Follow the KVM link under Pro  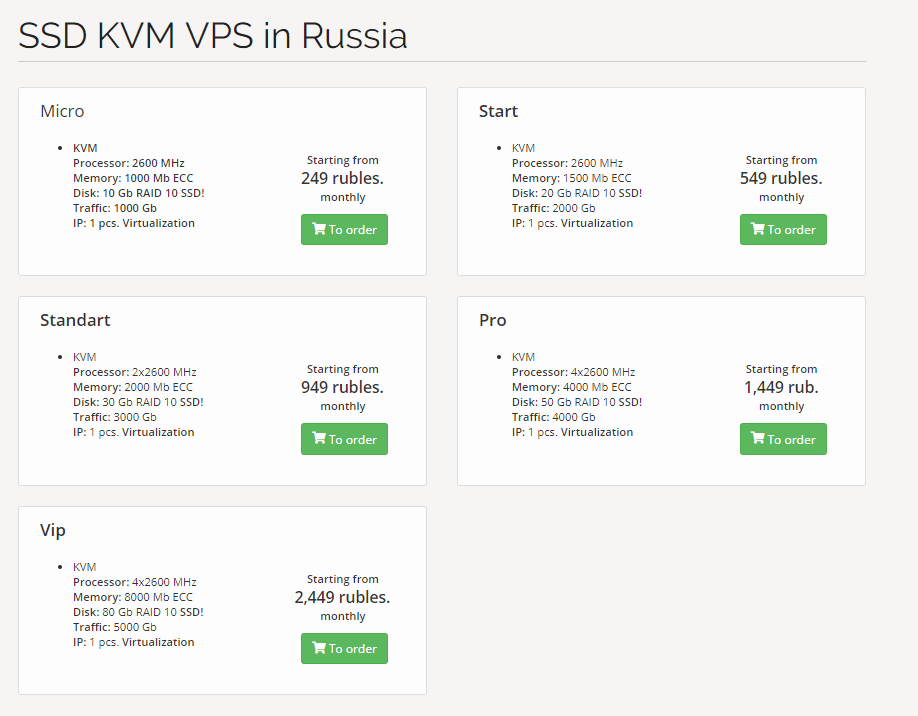[x=524, y=357]
